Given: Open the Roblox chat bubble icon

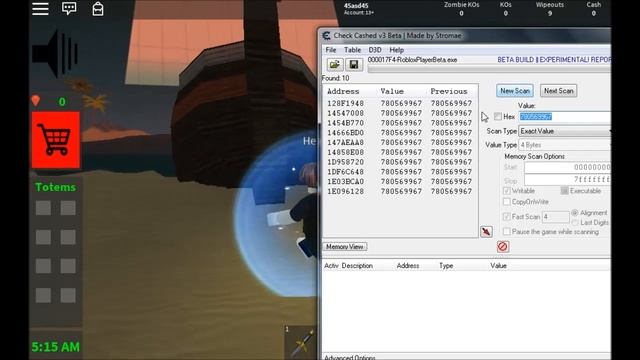Looking at the screenshot, I should click(69, 8).
